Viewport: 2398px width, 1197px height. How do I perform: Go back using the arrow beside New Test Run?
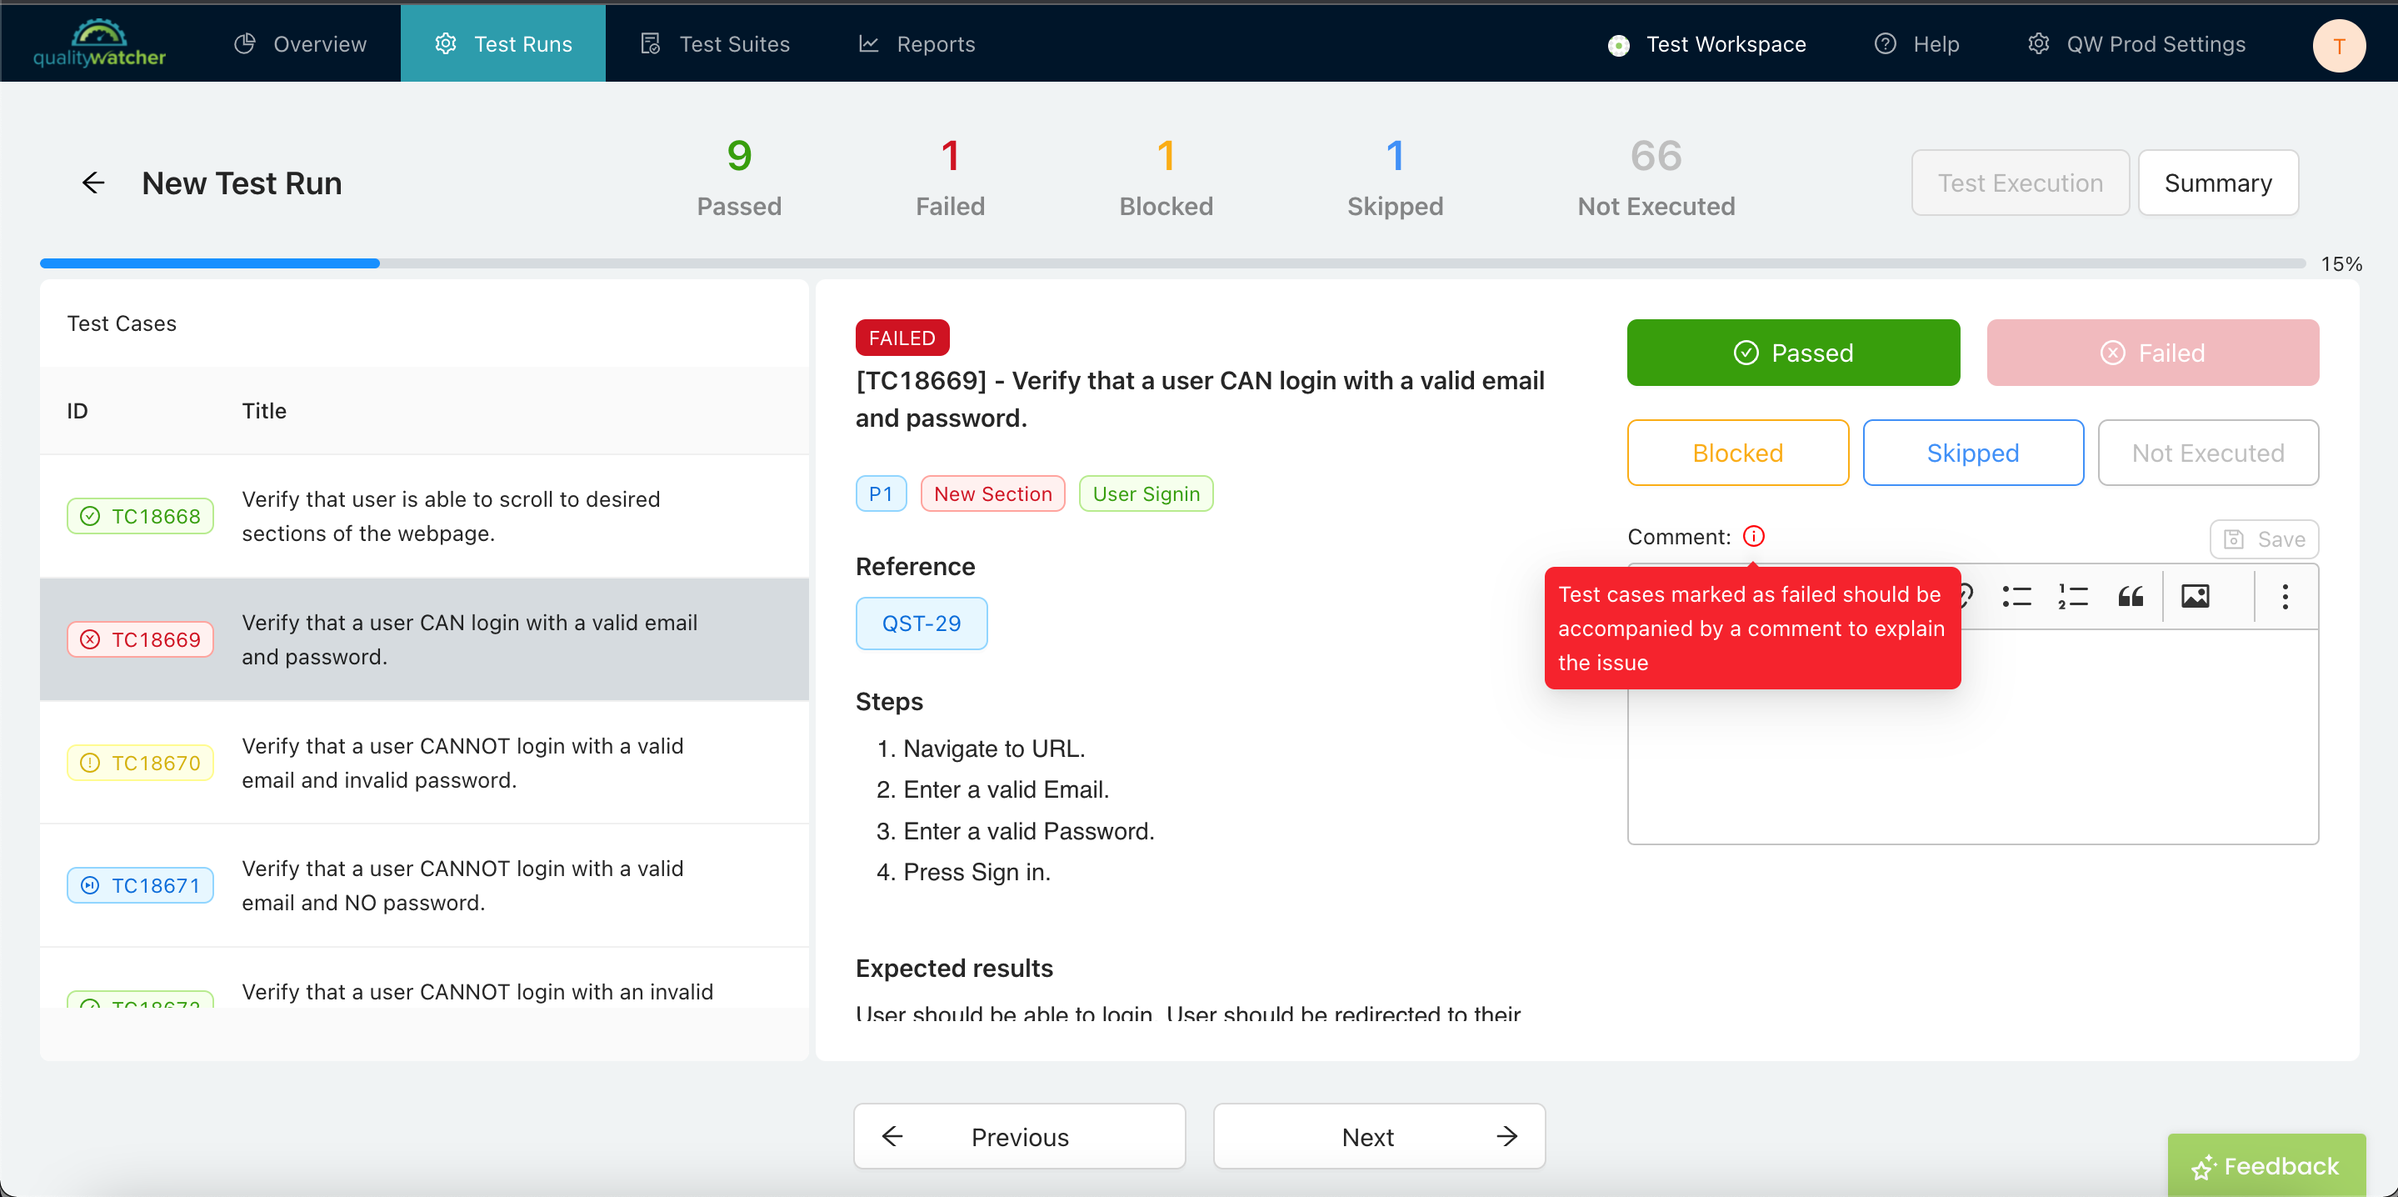click(x=93, y=183)
